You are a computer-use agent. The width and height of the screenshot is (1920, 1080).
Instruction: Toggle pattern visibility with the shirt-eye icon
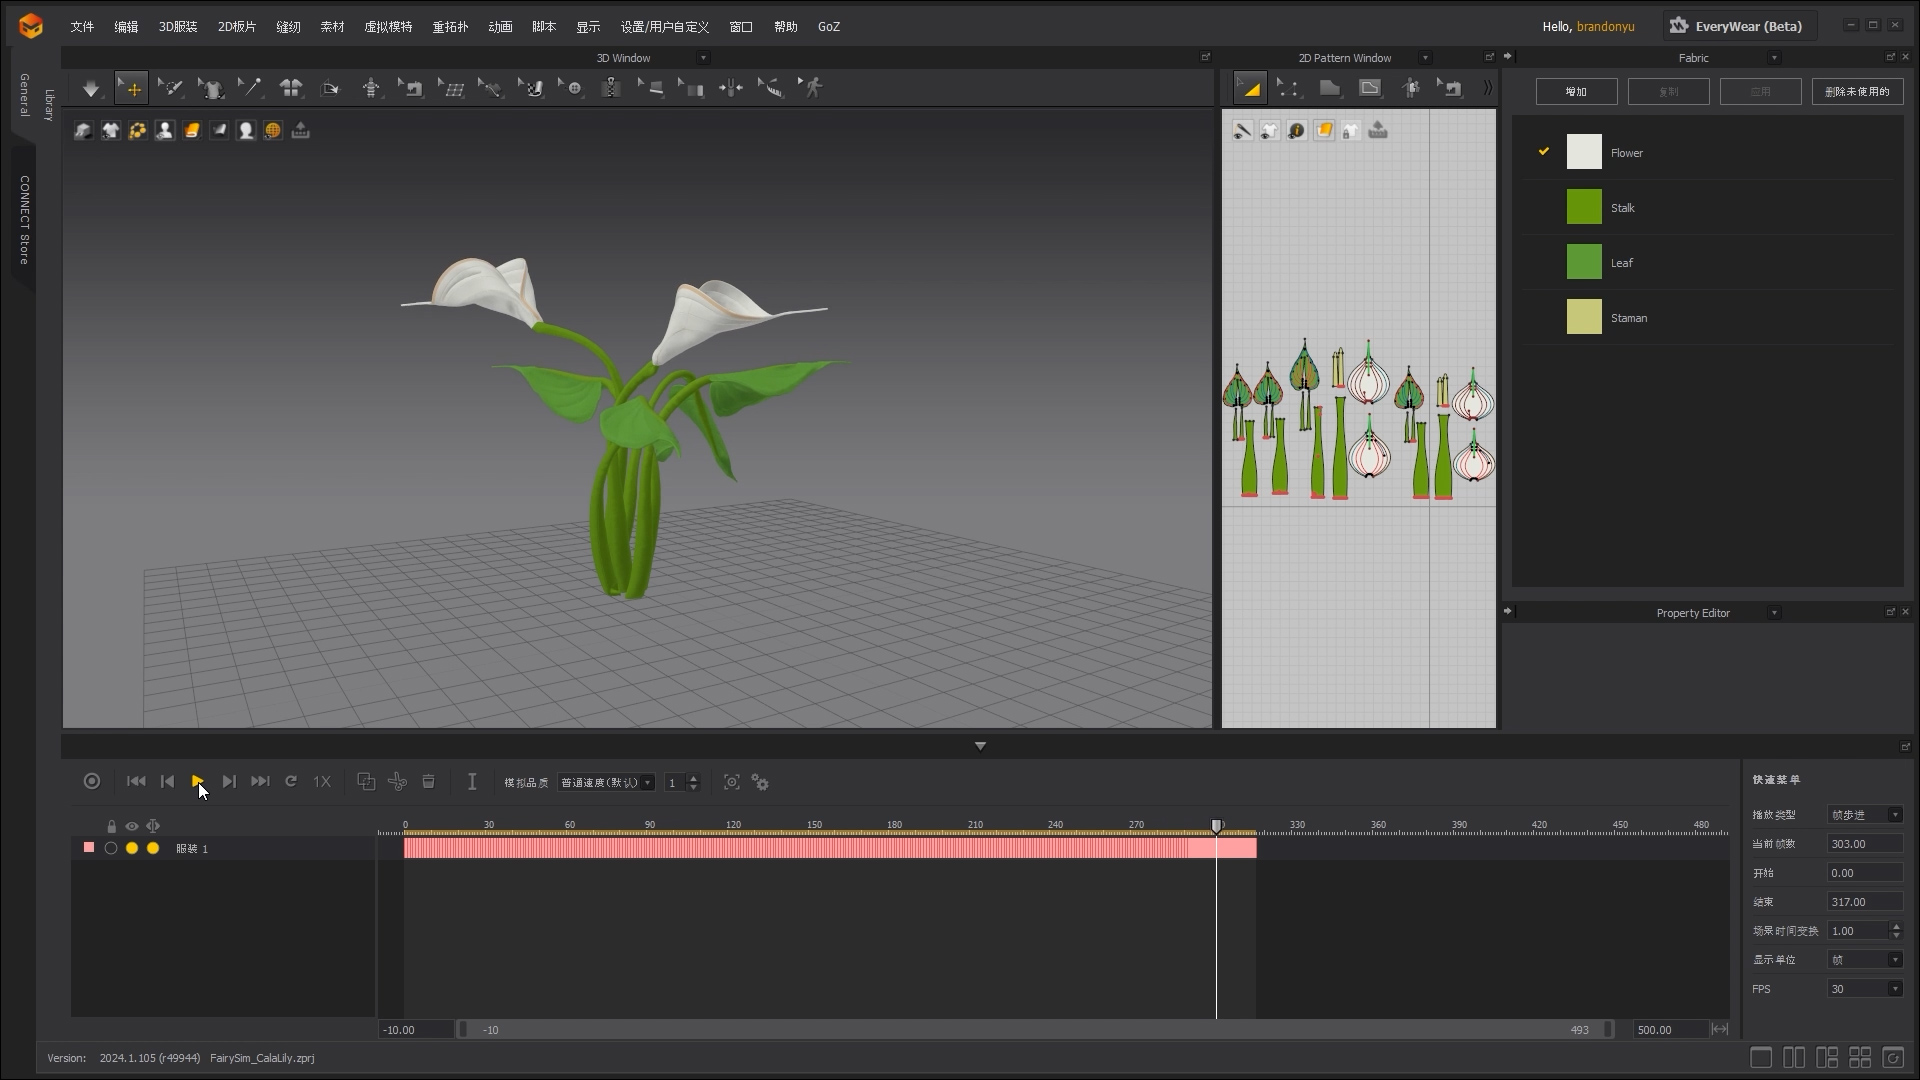1270,131
